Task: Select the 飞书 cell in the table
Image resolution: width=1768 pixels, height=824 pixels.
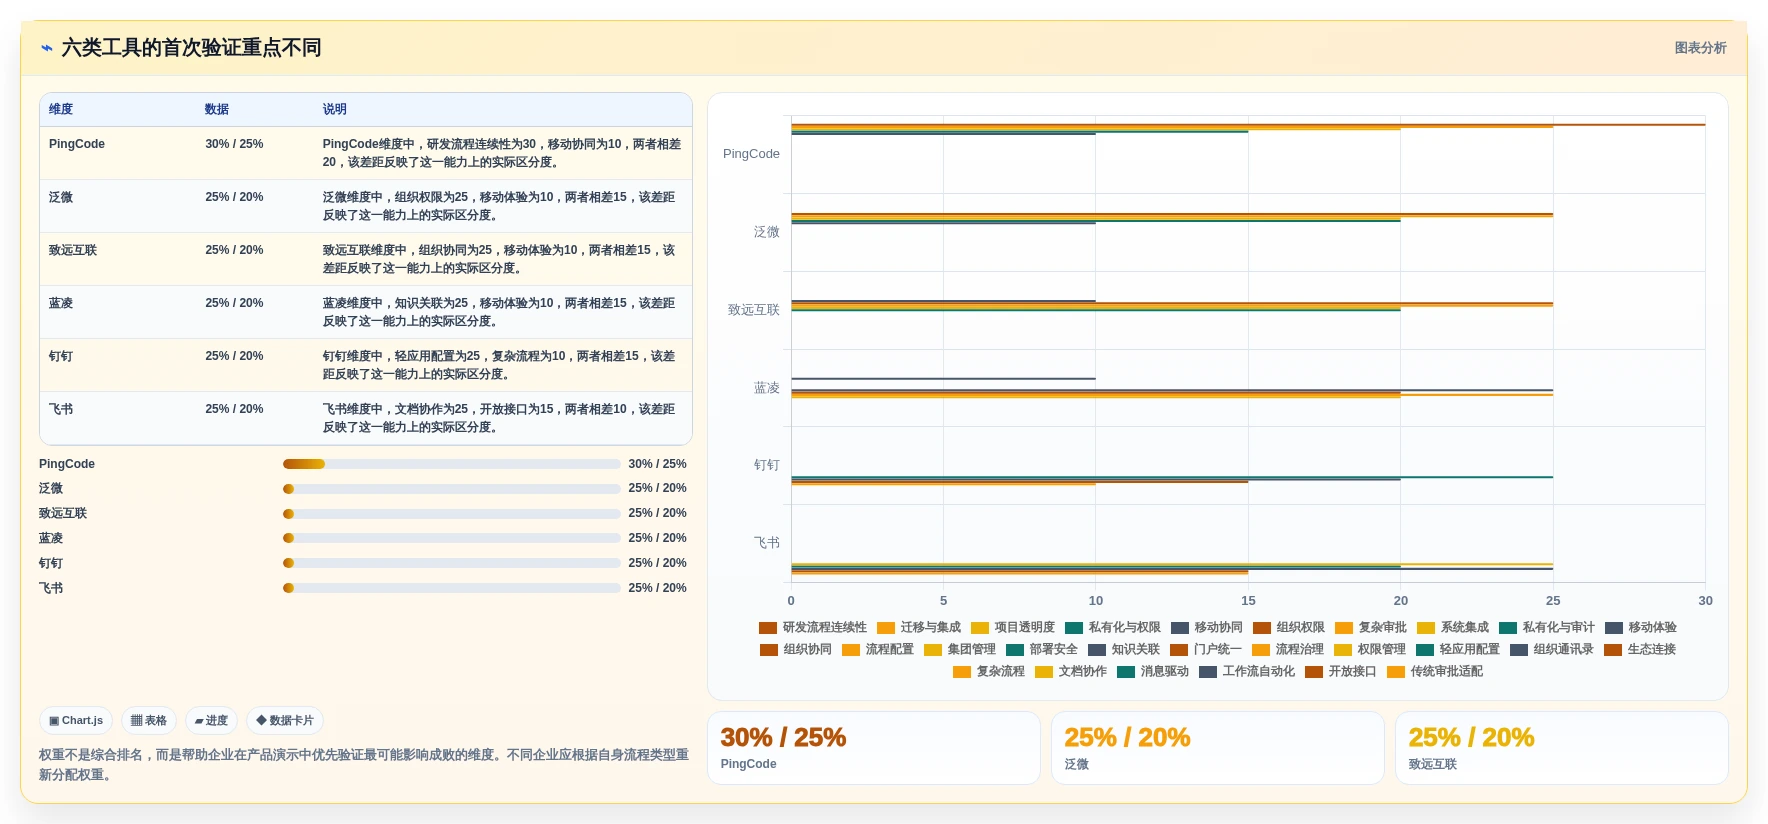Action: coord(61,409)
